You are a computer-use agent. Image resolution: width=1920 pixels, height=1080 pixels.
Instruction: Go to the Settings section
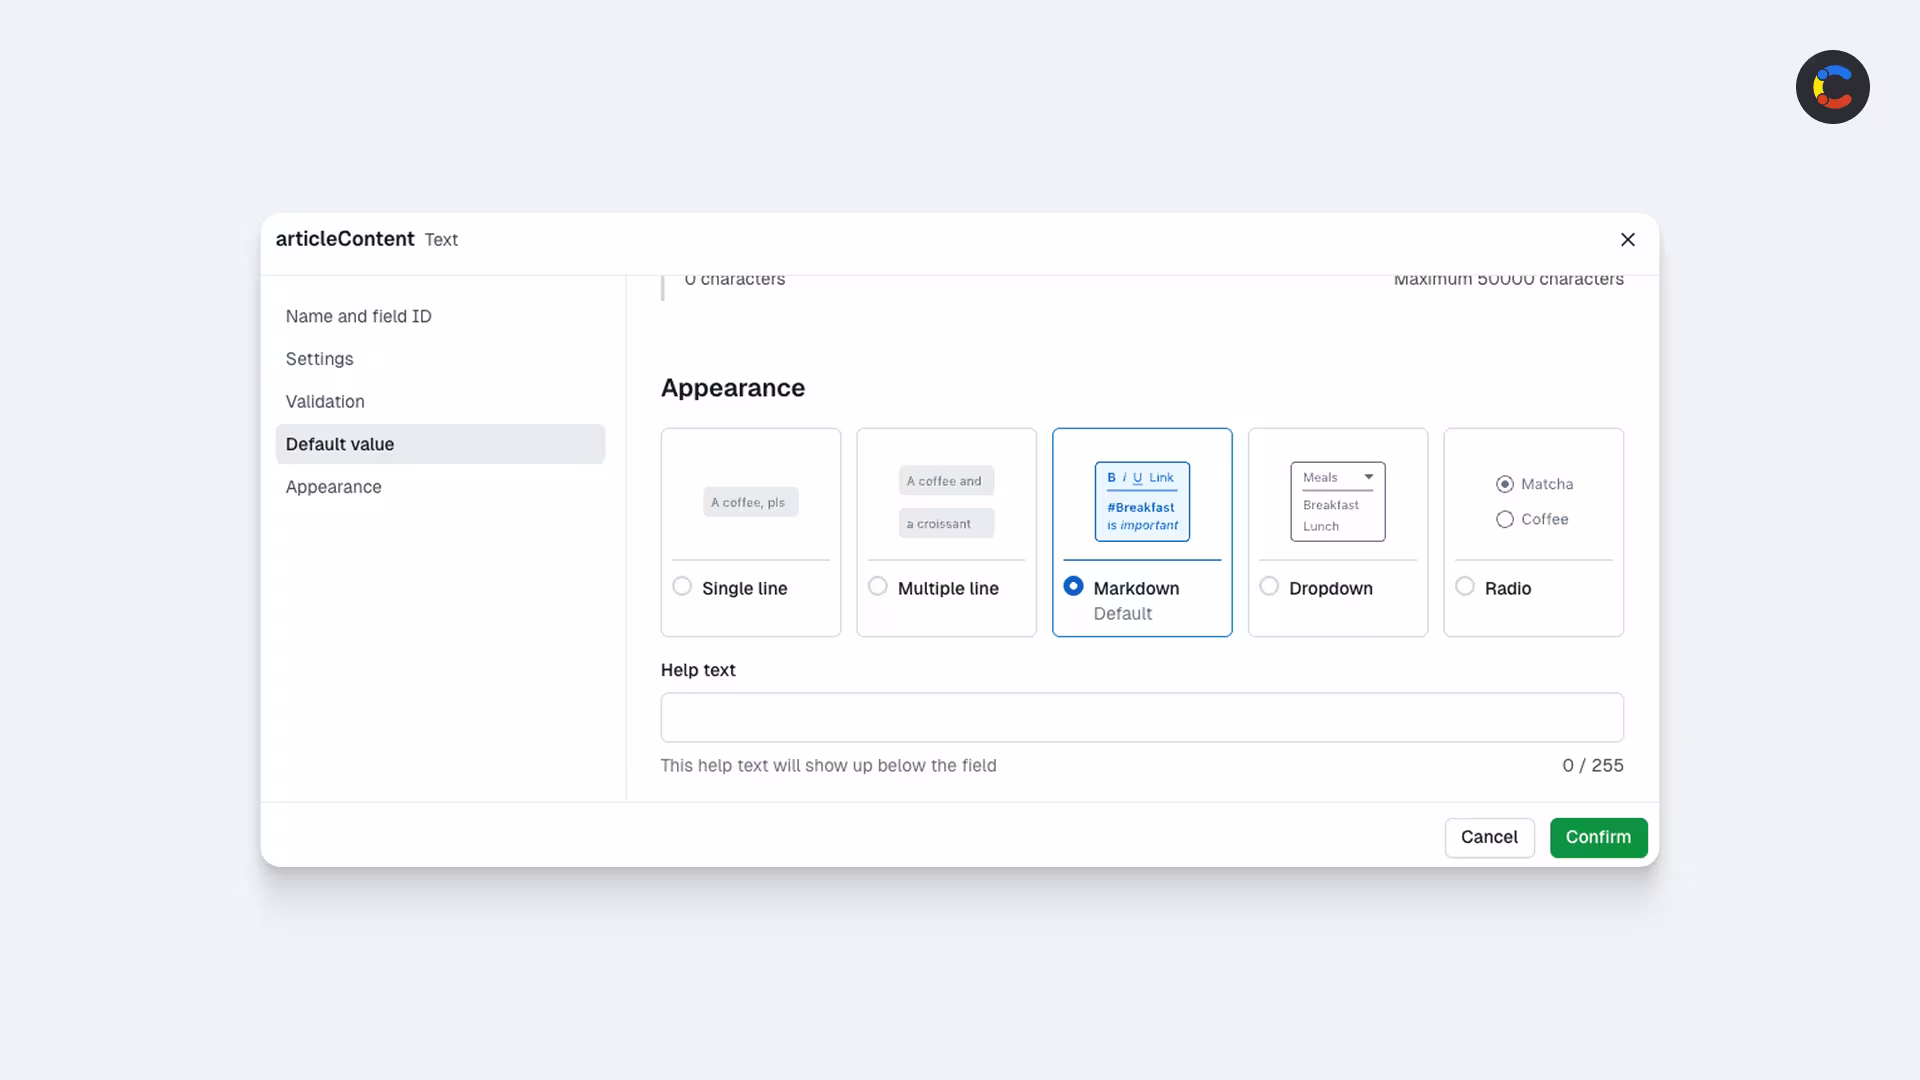click(x=440, y=359)
